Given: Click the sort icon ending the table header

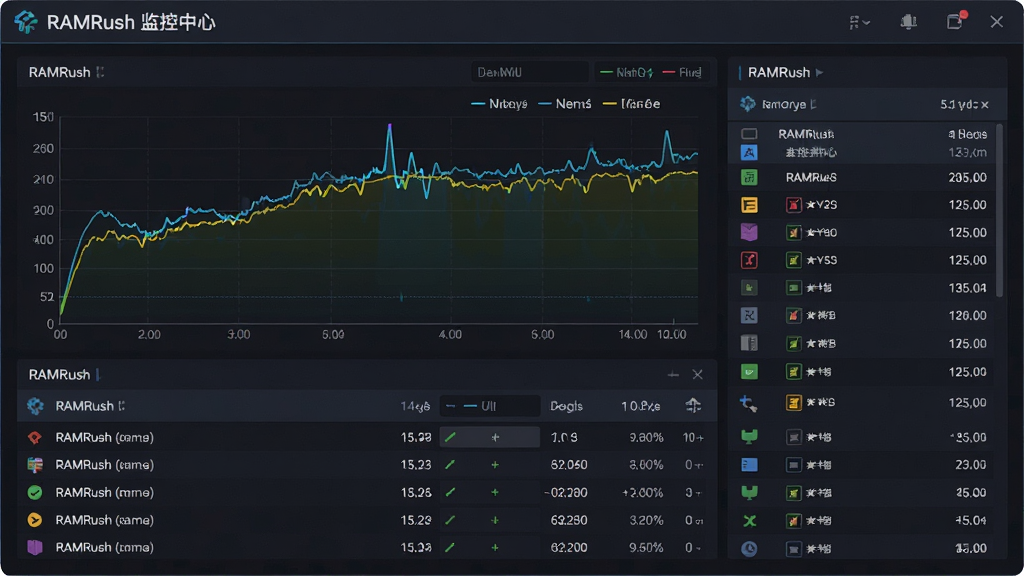Looking at the screenshot, I should (693, 406).
